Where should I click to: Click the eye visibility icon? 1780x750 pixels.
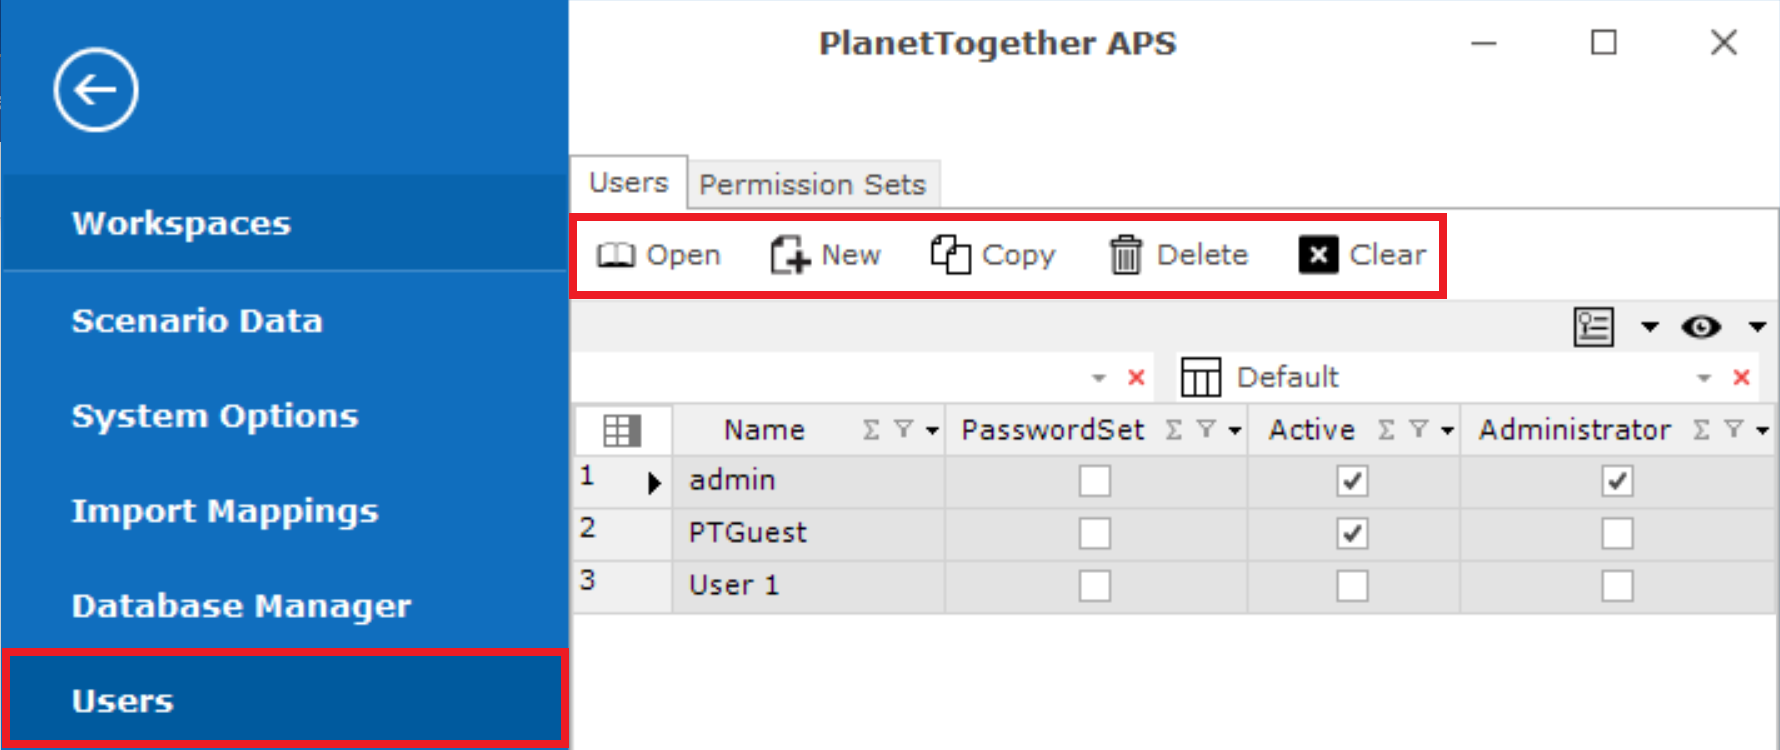(x=1701, y=326)
